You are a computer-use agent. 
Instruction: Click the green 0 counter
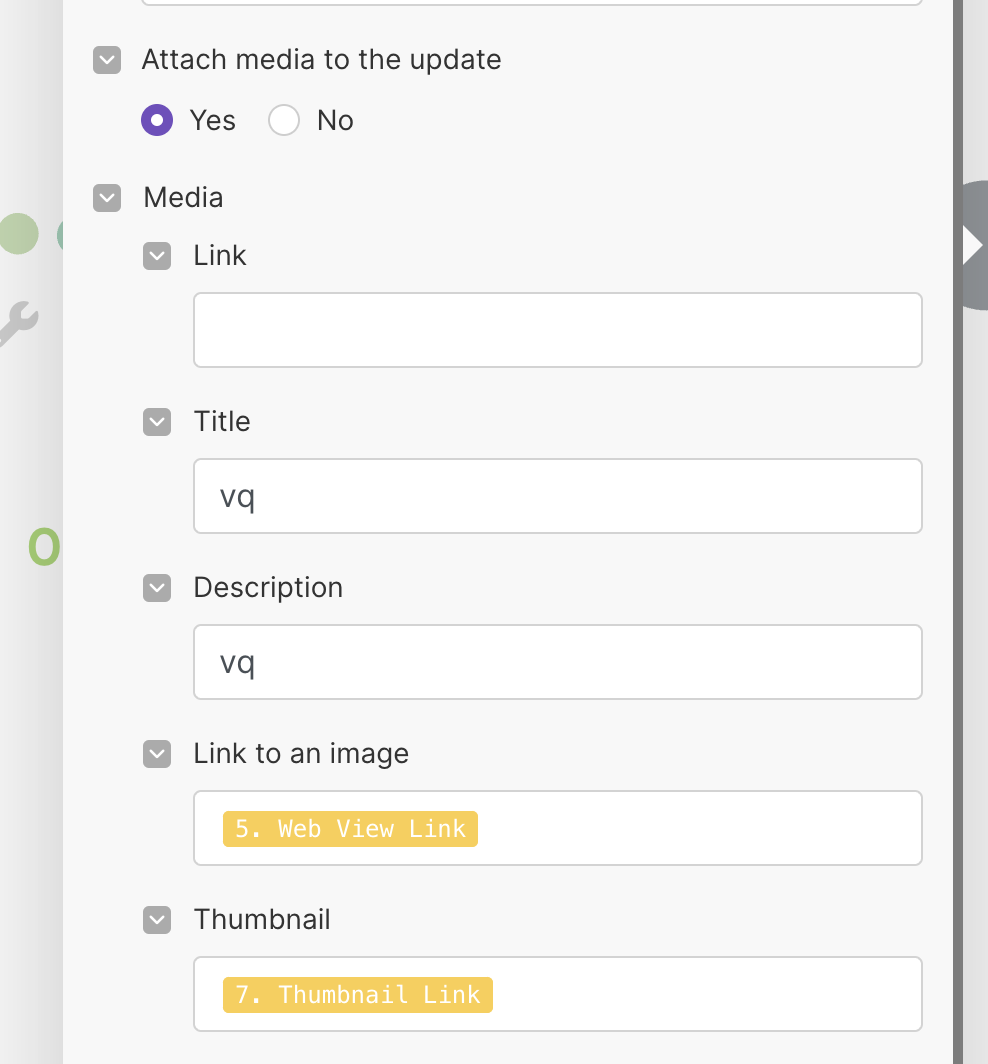(x=44, y=547)
